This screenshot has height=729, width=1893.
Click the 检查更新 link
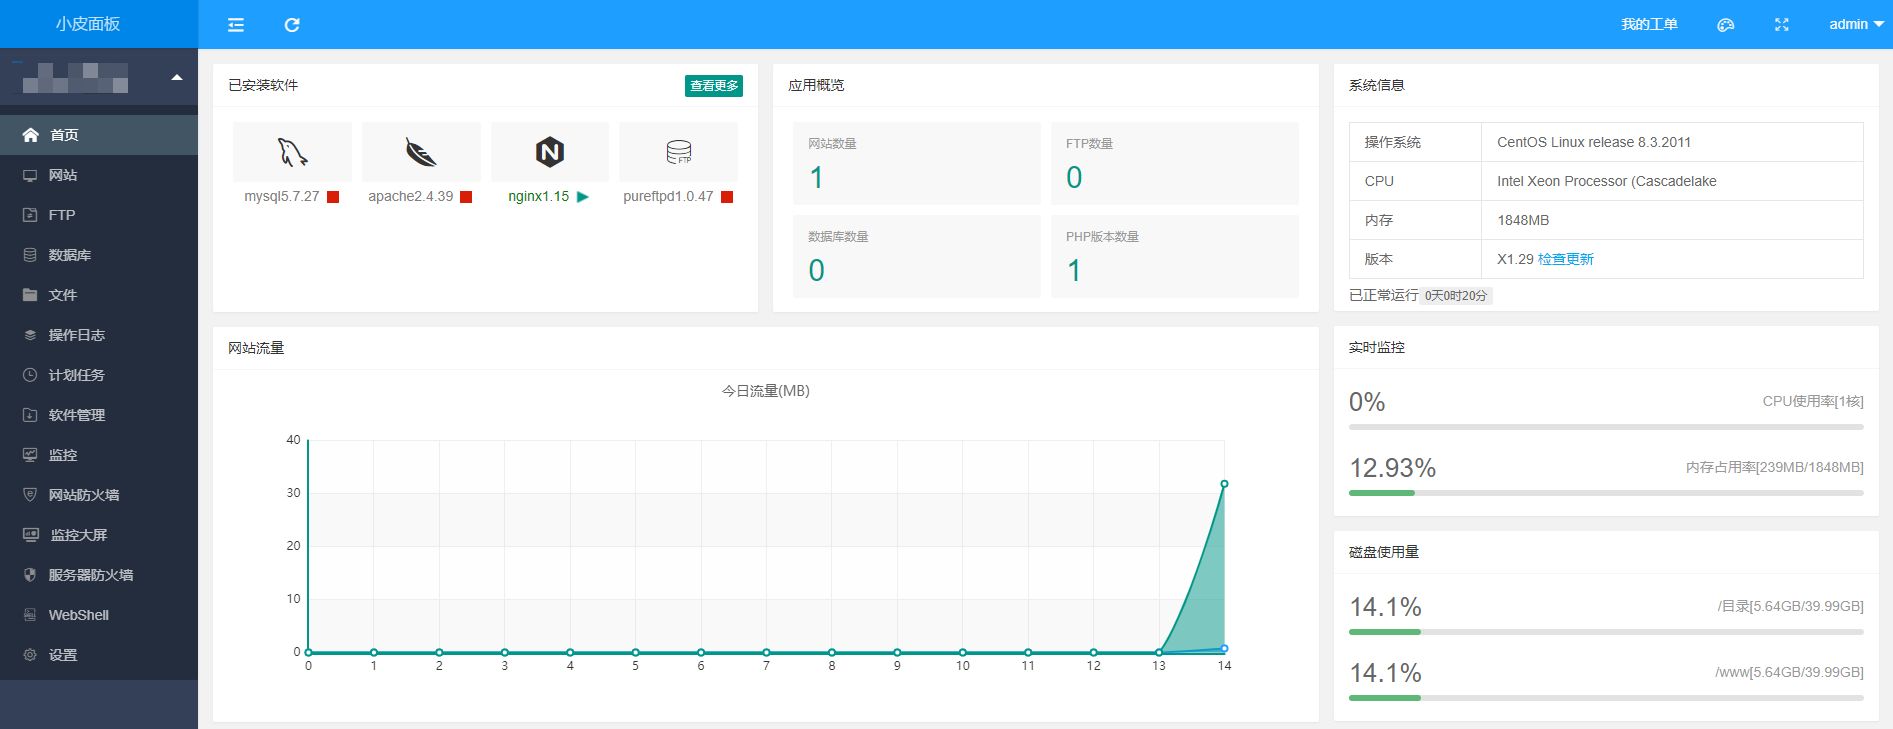[x=1565, y=259]
